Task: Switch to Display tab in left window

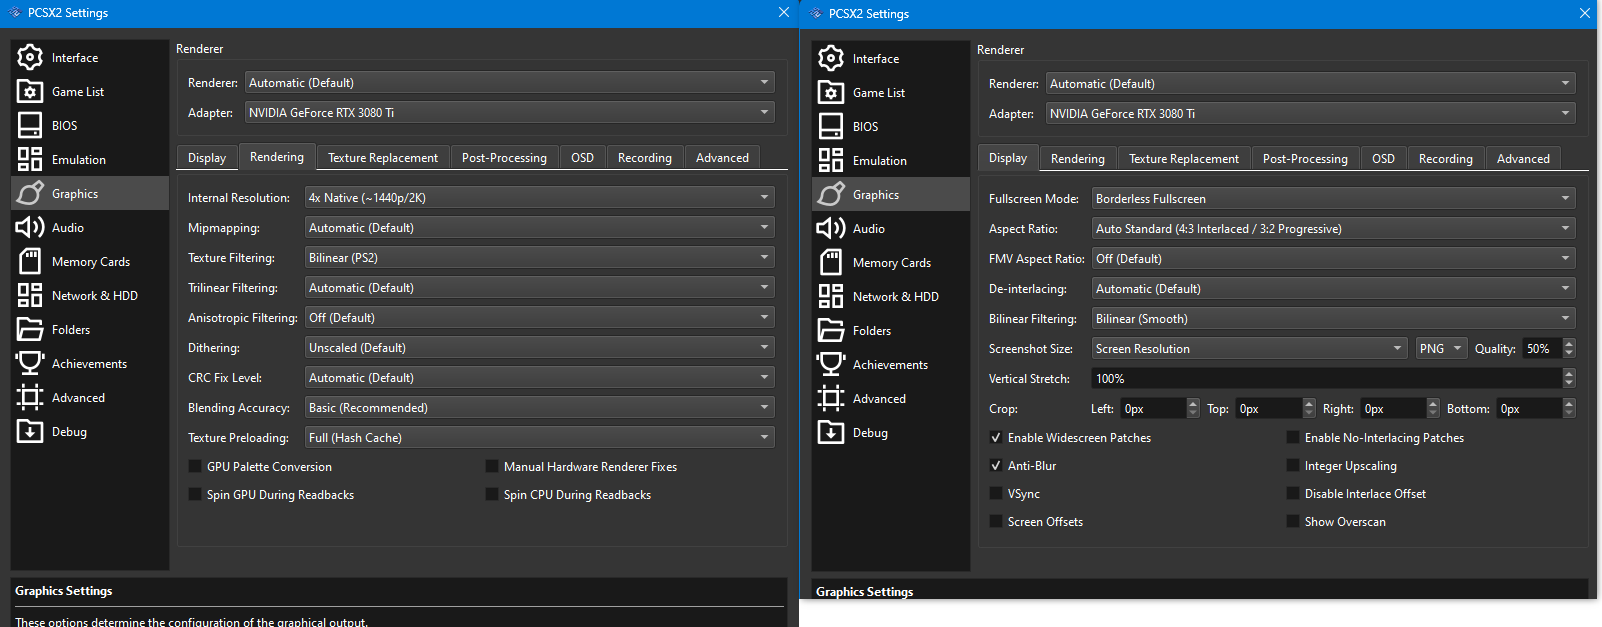Action: coord(207,158)
